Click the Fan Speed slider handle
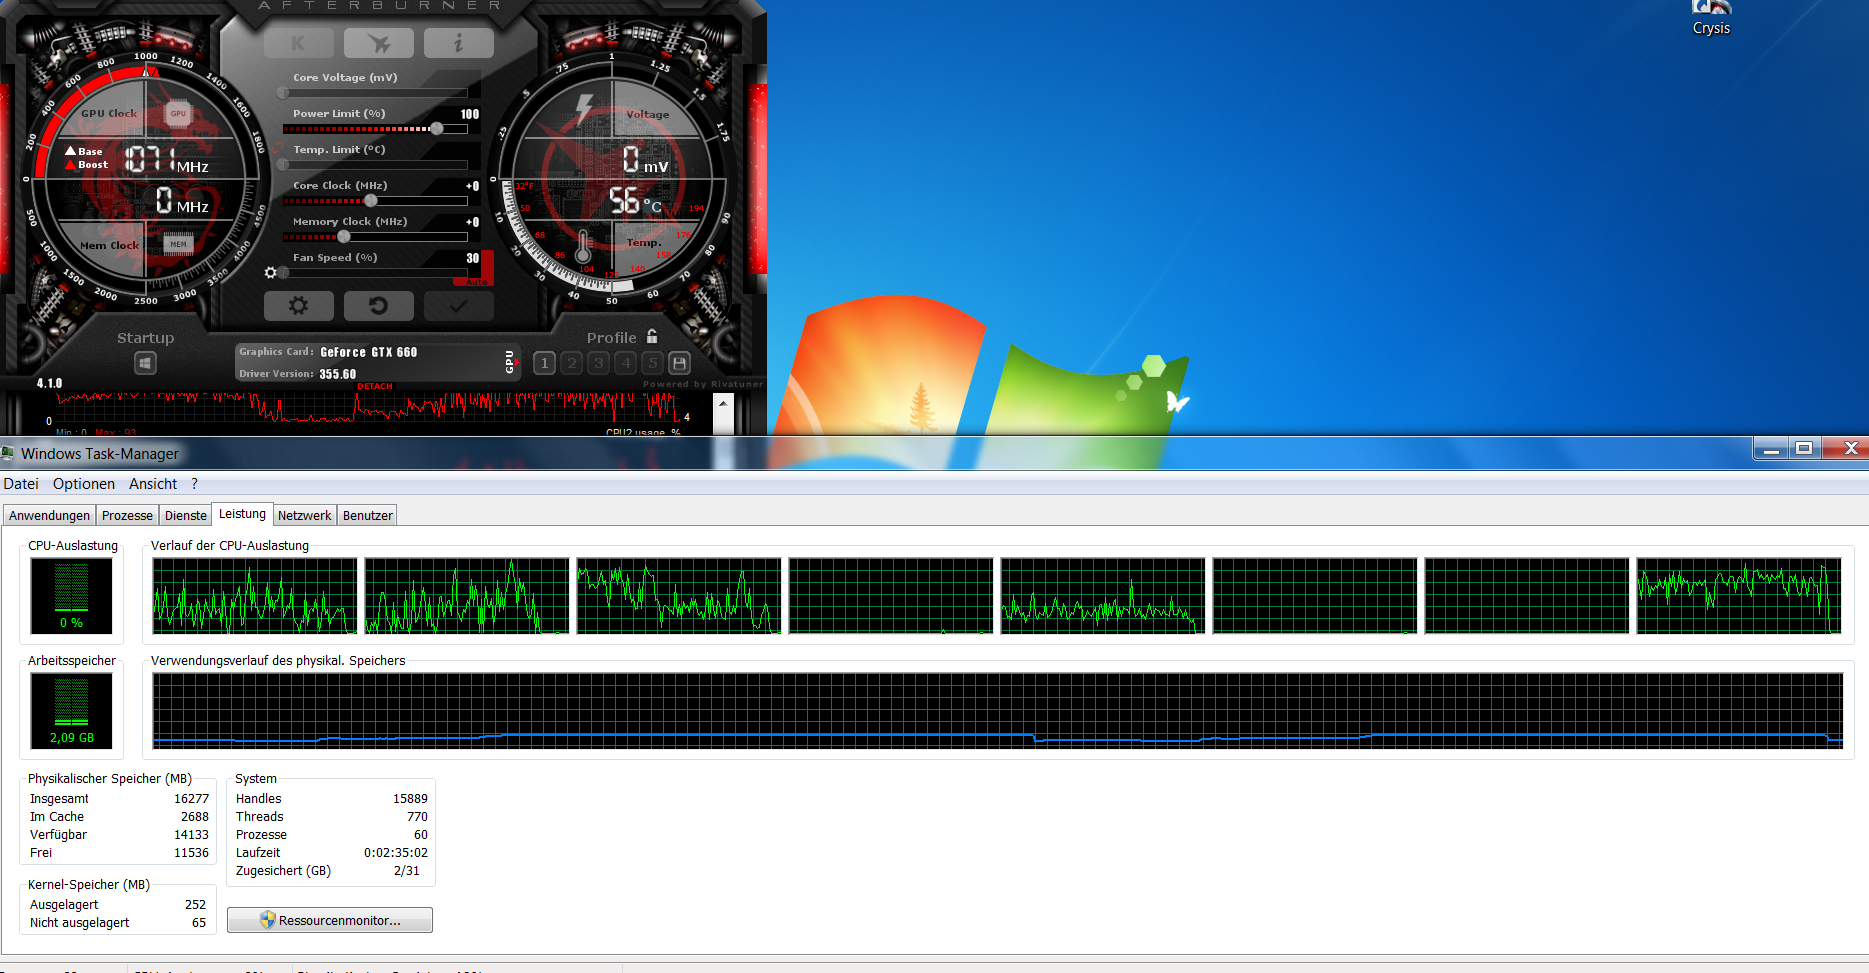This screenshot has width=1869, height=973. point(284,272)
